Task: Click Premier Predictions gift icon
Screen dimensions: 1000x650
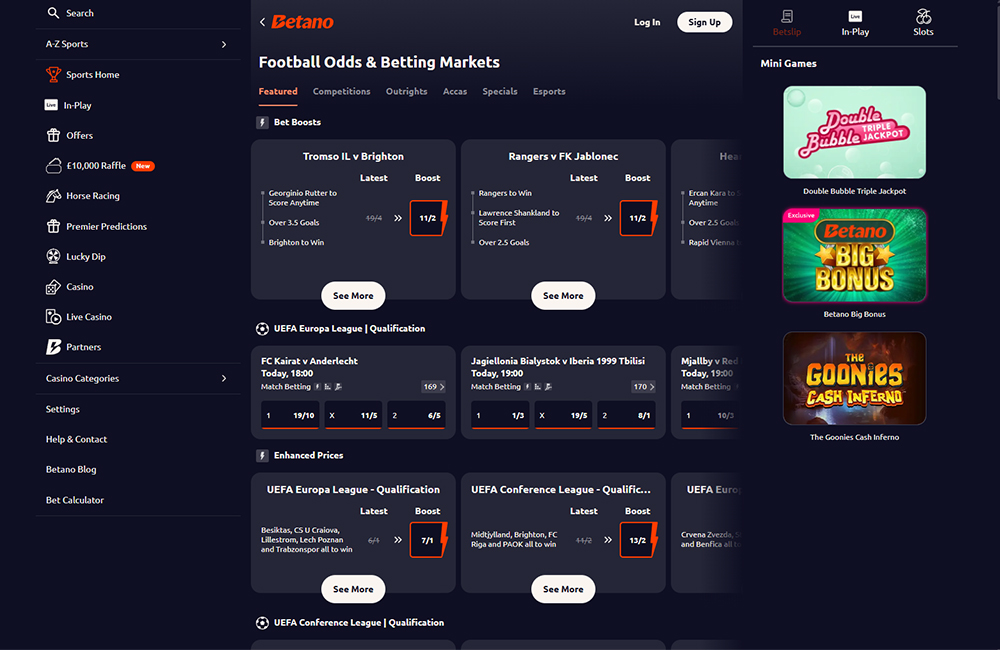Action: click(54, 226)
